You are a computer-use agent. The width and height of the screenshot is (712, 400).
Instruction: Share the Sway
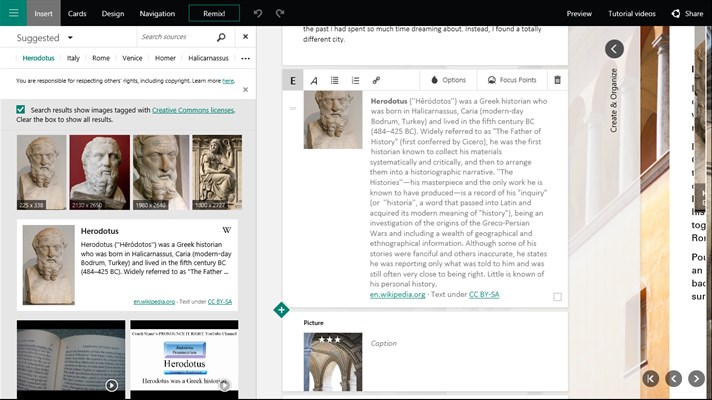tap(687, 13)
